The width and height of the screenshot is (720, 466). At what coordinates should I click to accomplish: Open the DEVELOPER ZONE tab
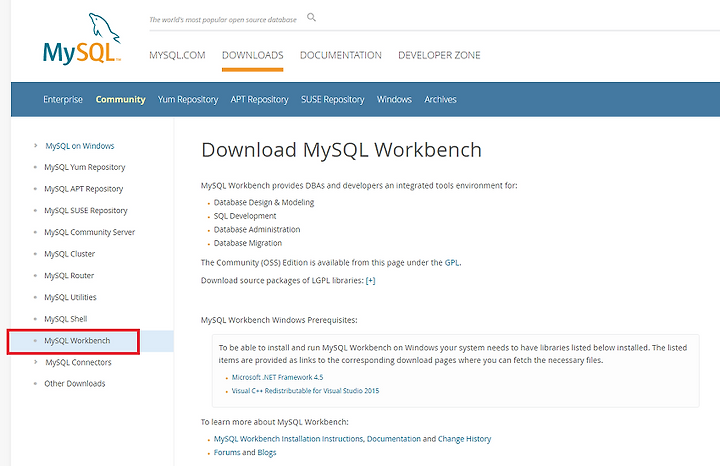(439, 55)
